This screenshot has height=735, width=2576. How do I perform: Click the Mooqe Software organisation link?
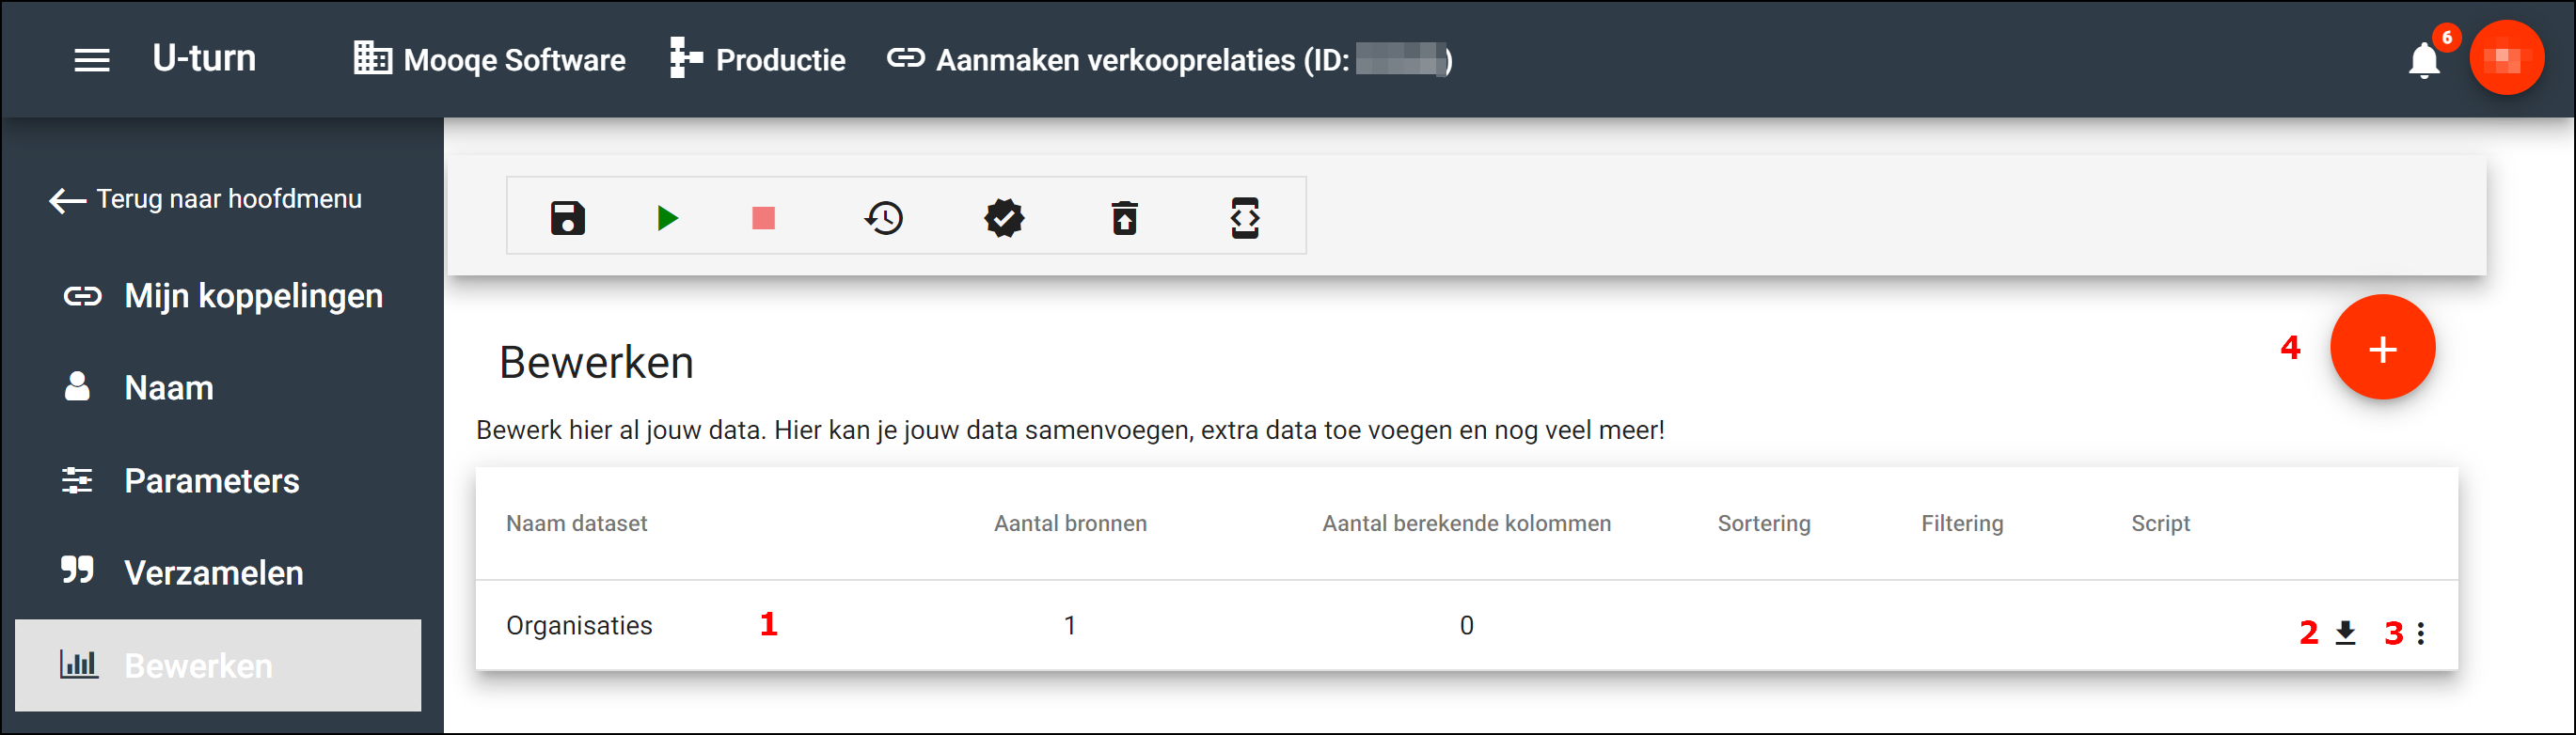point(490,60)
